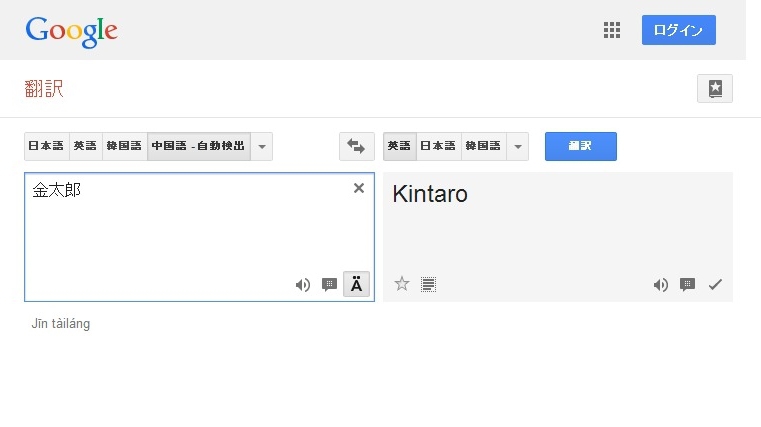
Task: Go to the Google logo homepage
Action: 72,30
